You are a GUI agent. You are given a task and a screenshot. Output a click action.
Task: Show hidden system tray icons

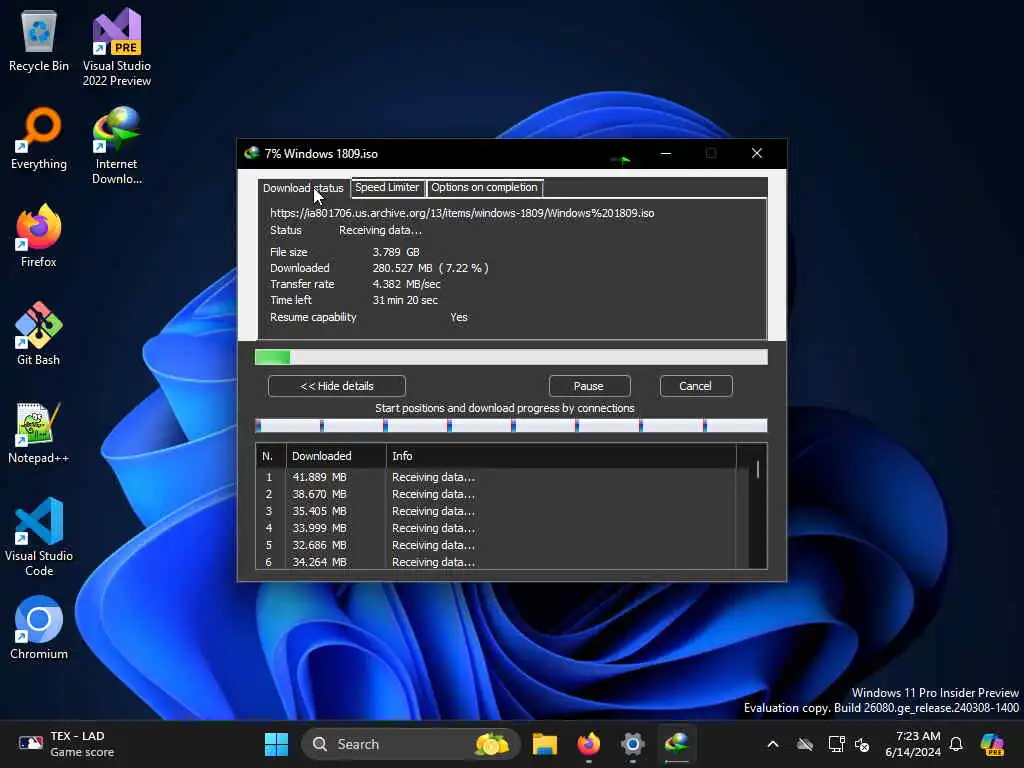pos(773,744)
